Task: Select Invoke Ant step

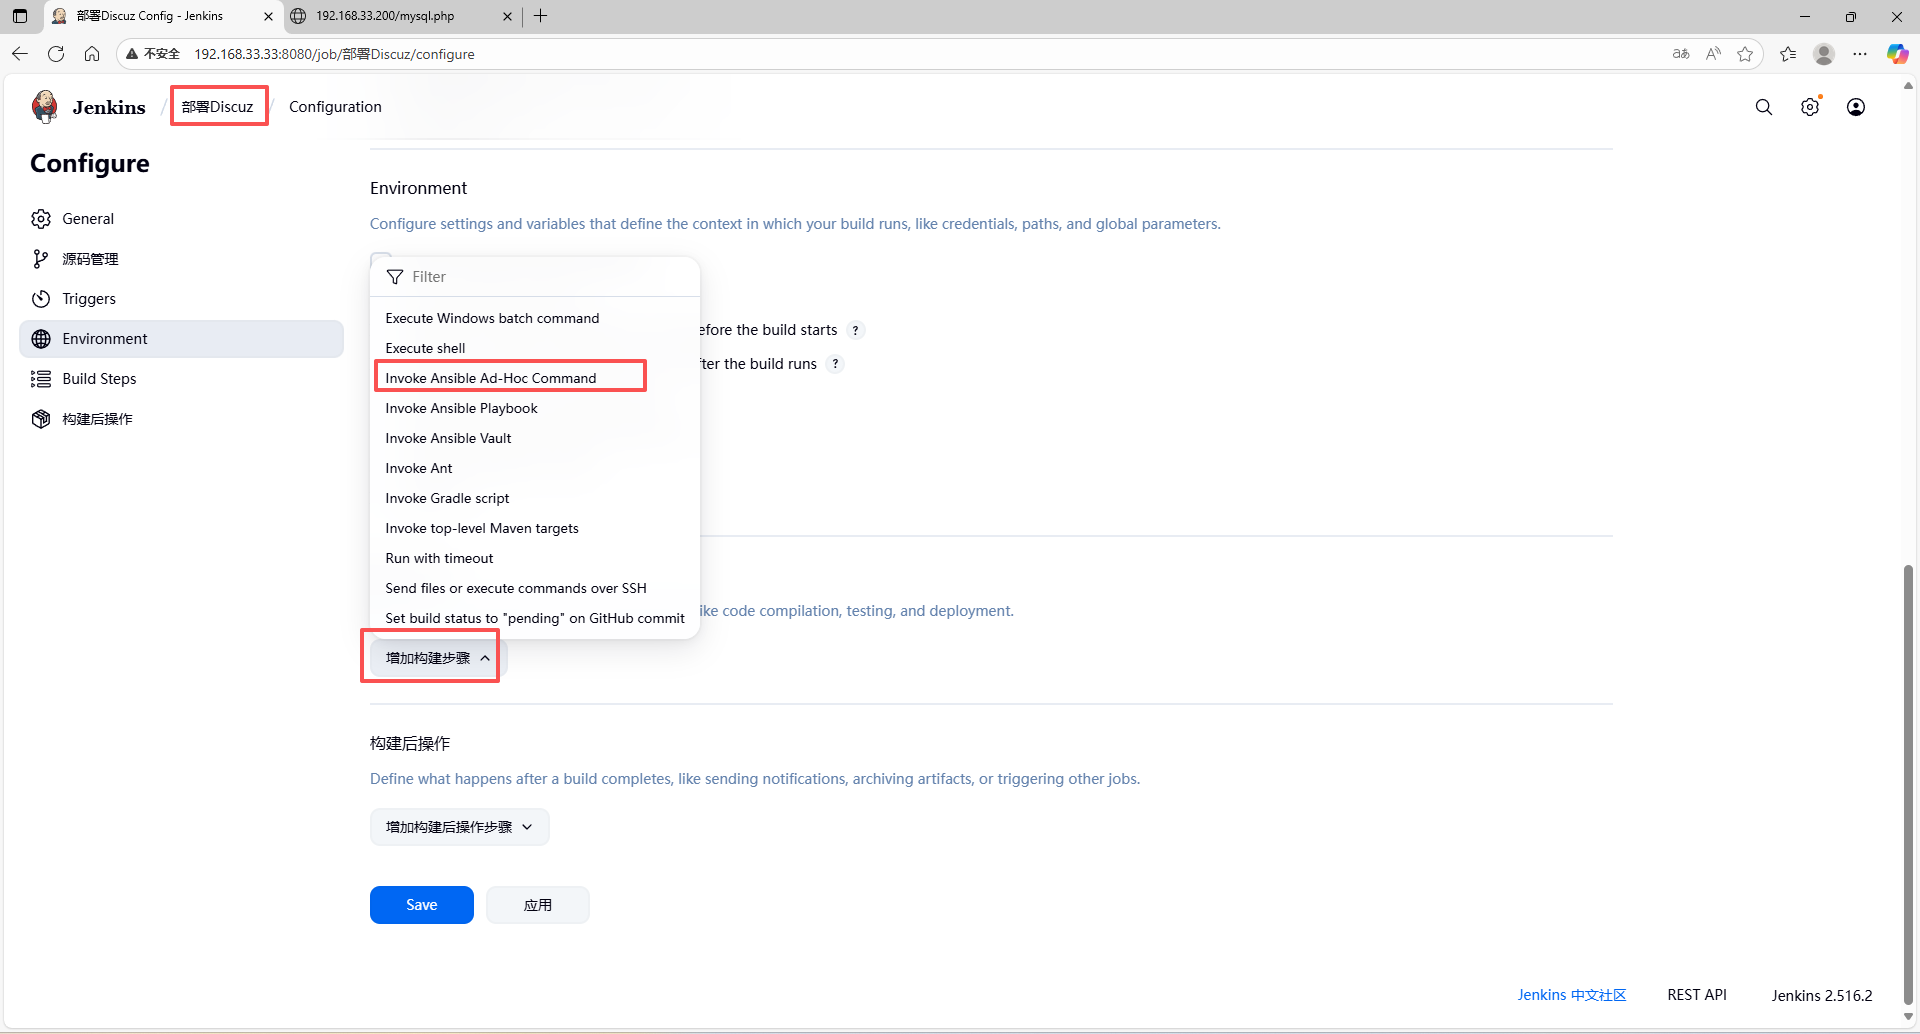Action: point(535,468)
